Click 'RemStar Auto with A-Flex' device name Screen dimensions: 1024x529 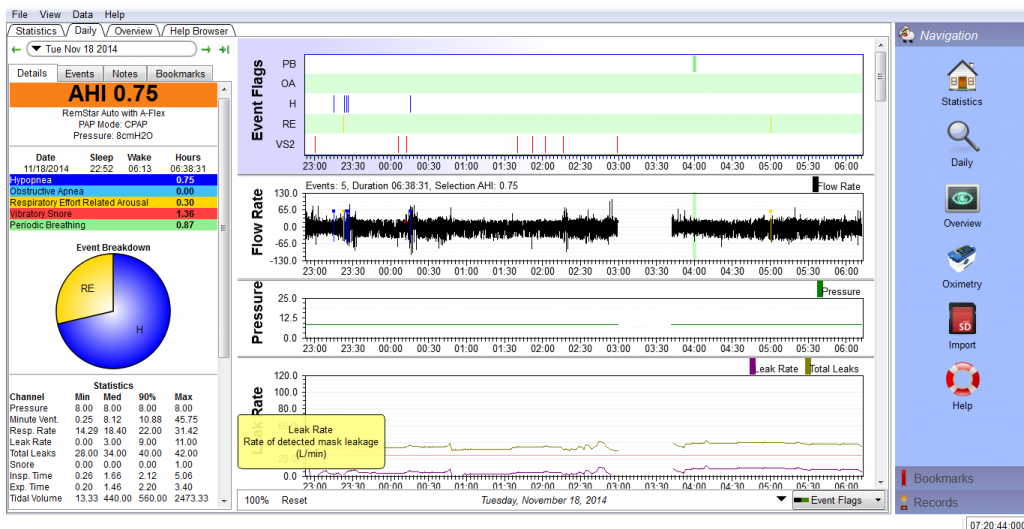114,112
